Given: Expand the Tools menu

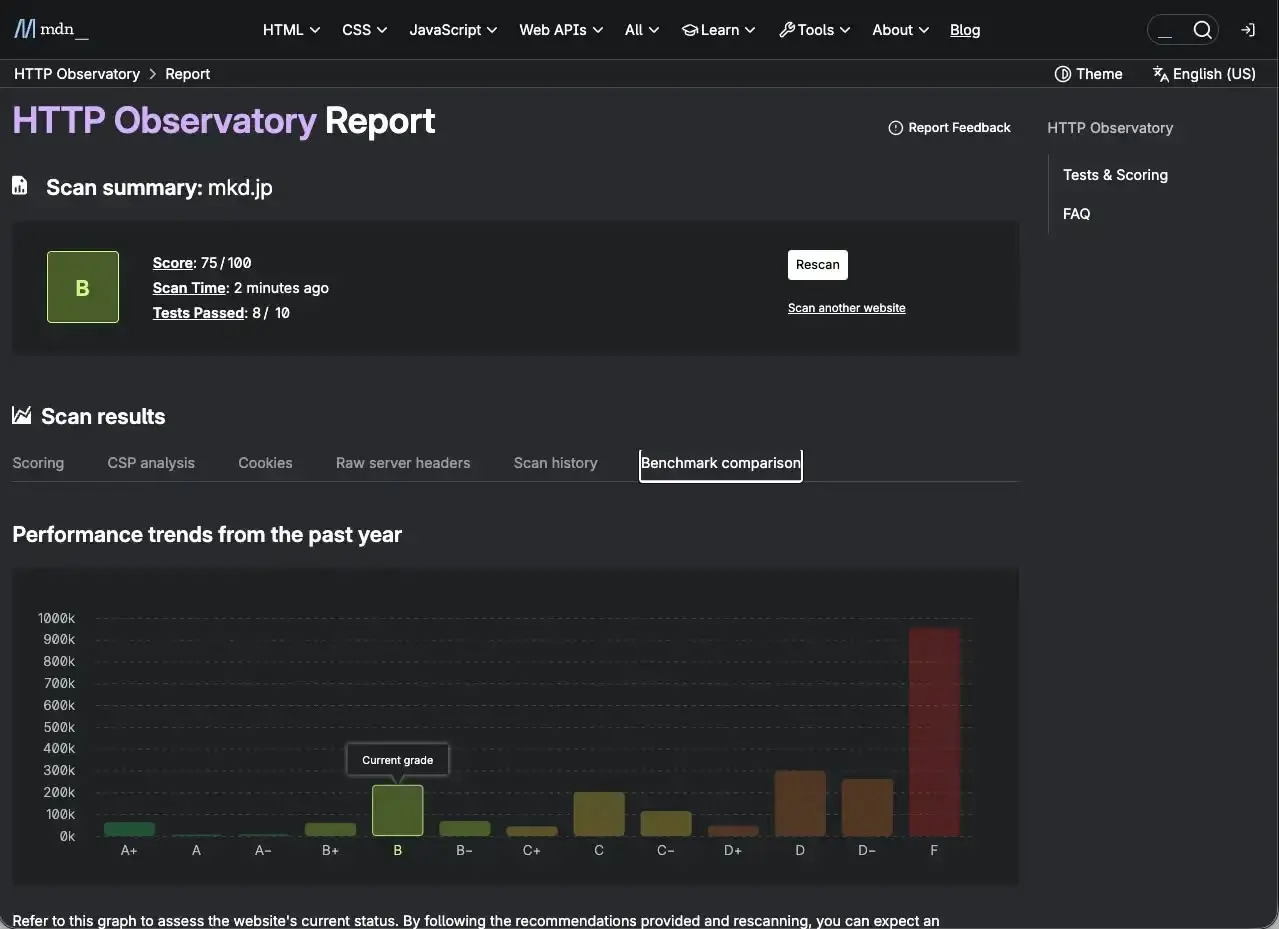Looking at the screenshot, I should (814, 30).
